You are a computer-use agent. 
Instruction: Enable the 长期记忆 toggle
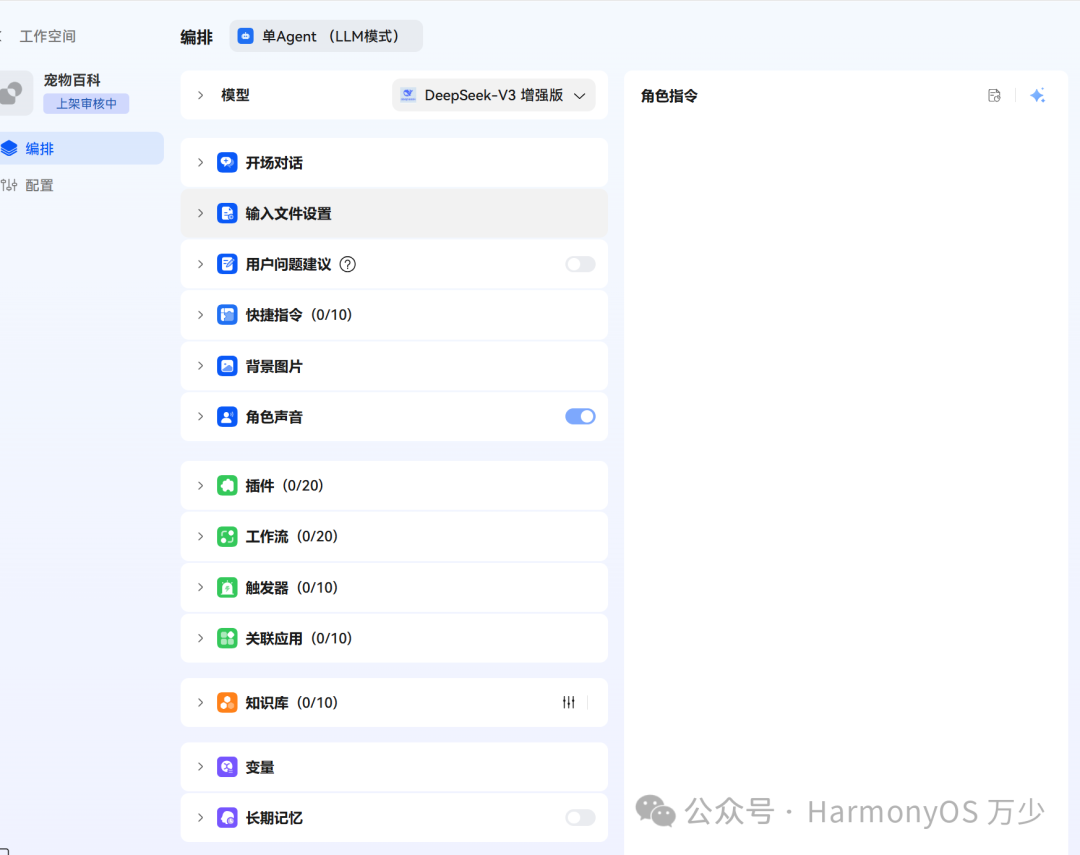coord(580,818)
